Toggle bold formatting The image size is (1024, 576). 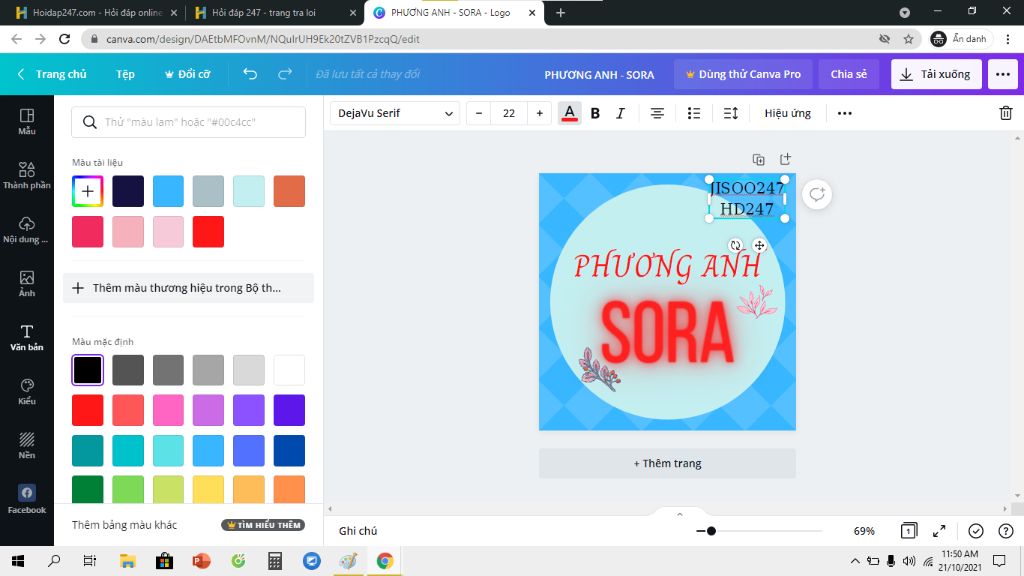(595, 113)
